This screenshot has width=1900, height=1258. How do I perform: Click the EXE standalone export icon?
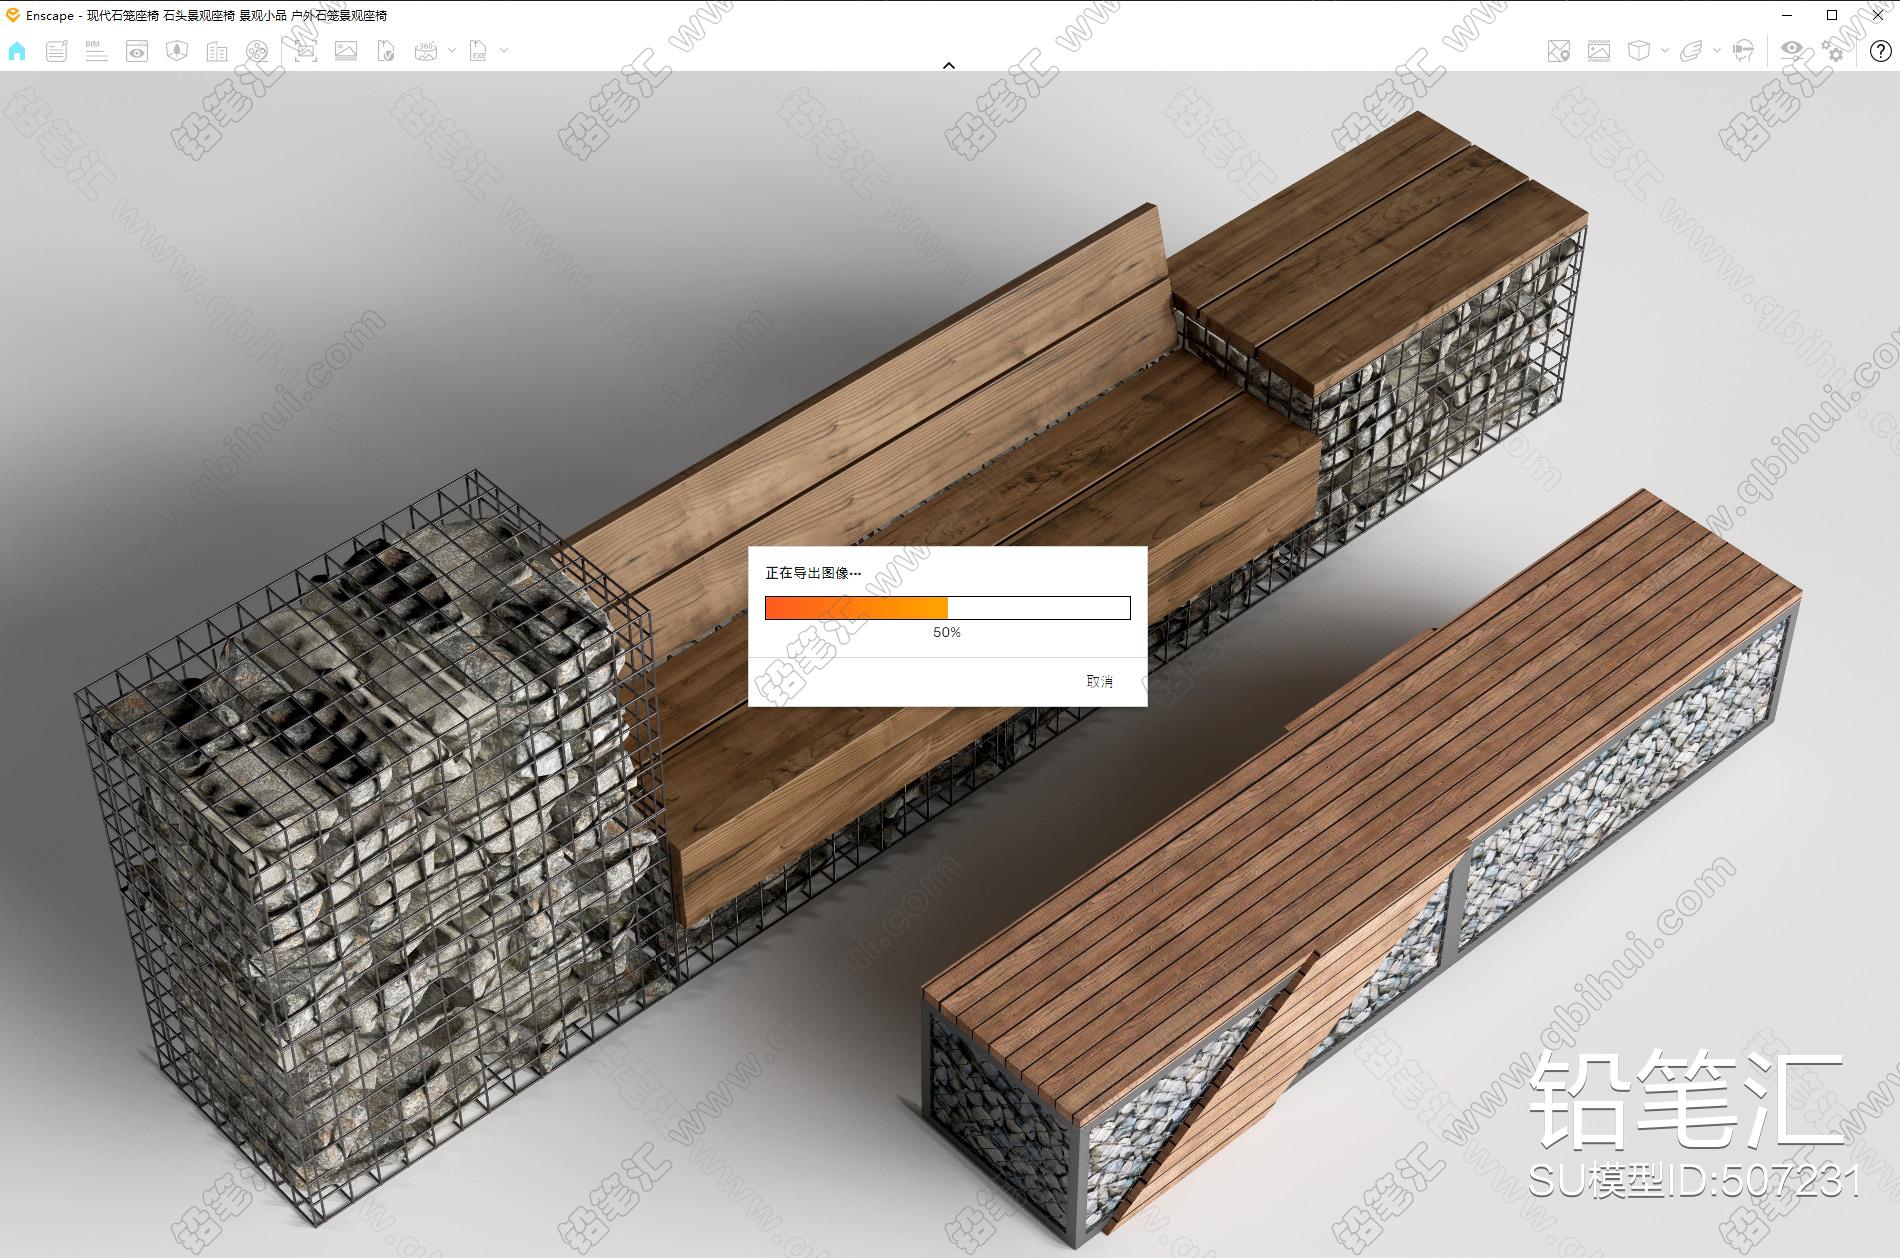click(479, 51)
